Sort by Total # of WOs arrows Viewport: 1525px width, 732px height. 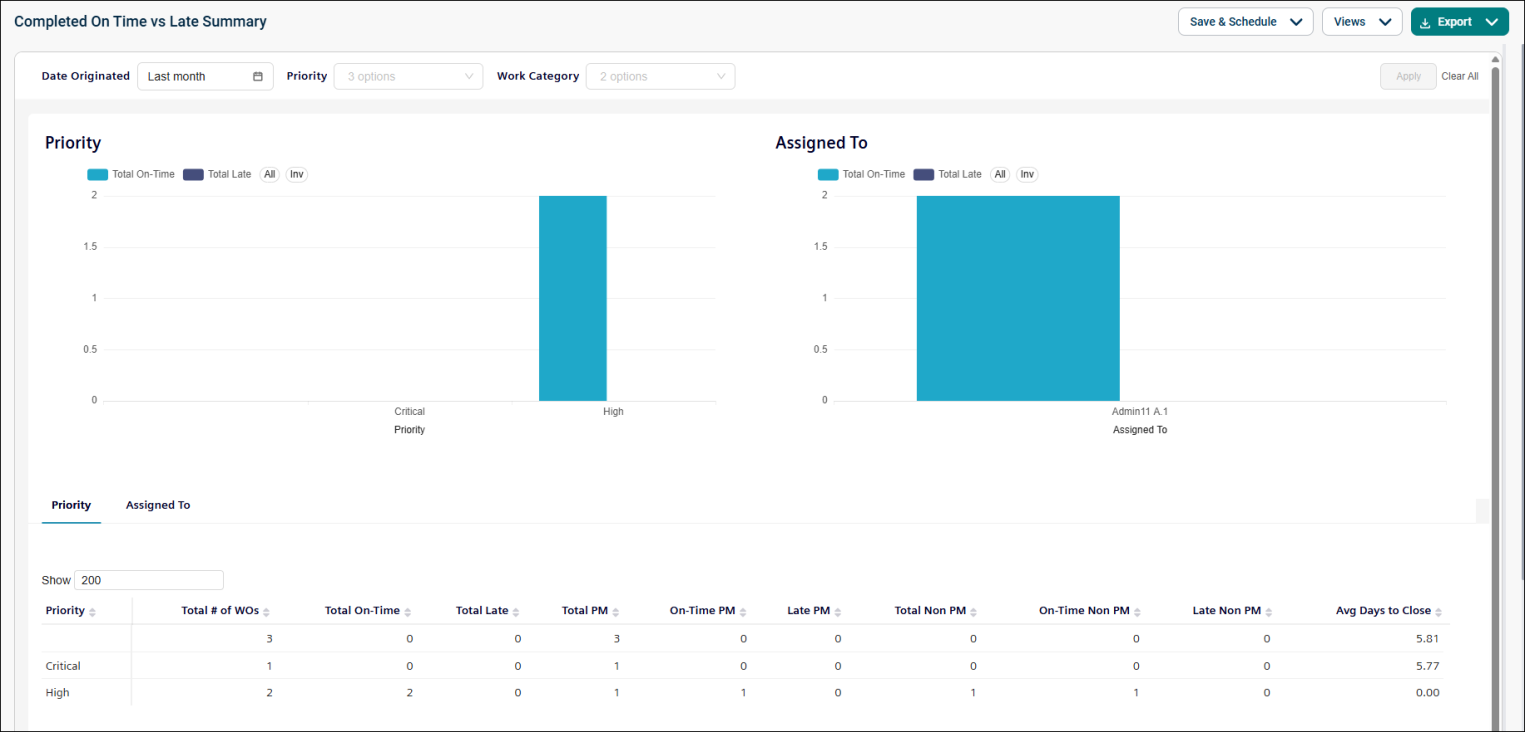266,612
